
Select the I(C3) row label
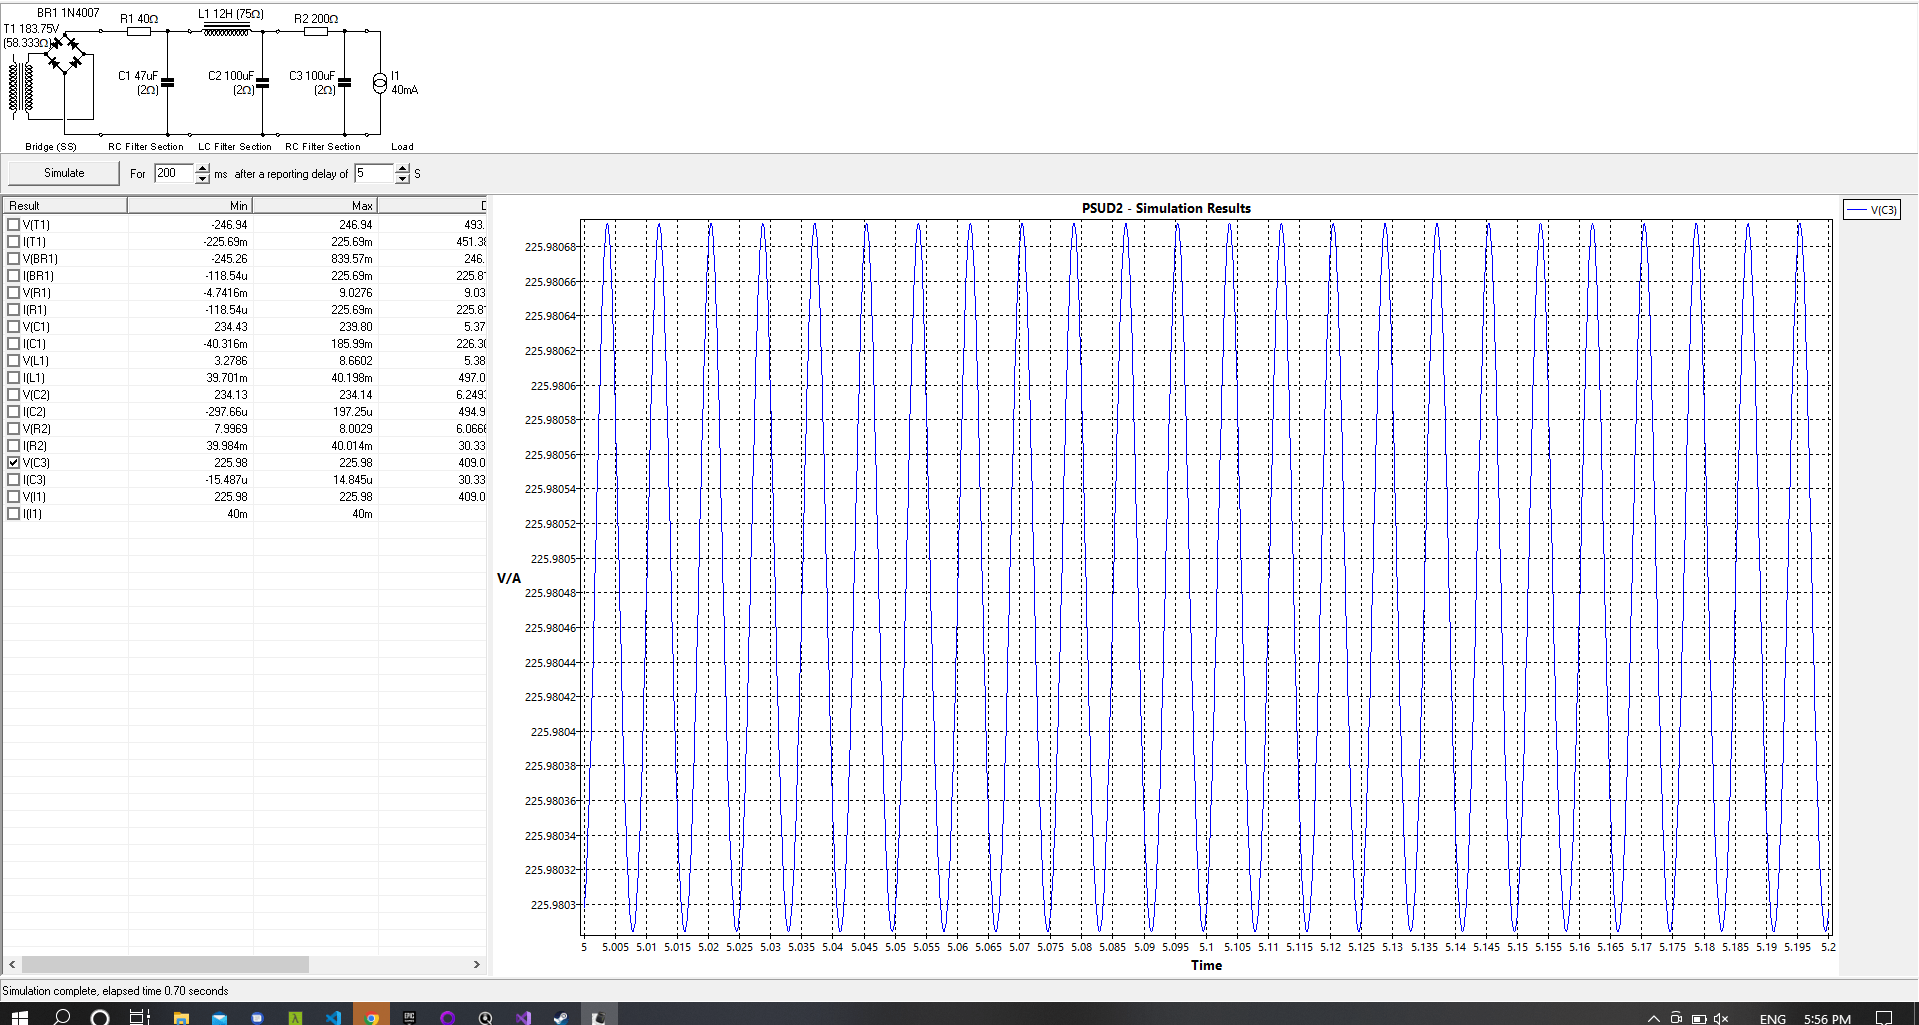point(35,480)
